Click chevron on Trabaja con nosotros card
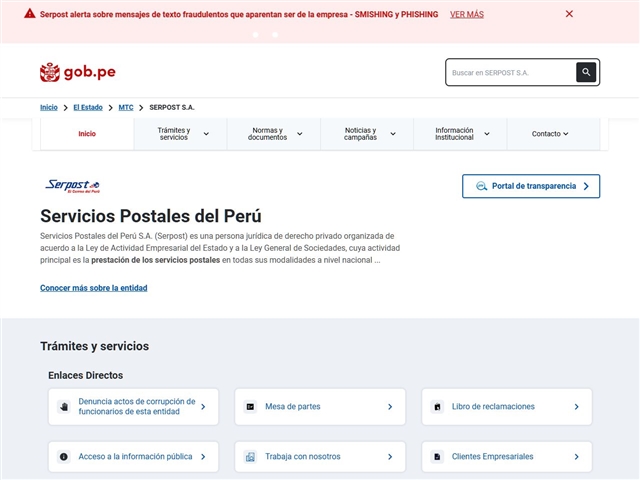This screenshot has width=640, height=480. pyautogui.click(x=390, y=456)
